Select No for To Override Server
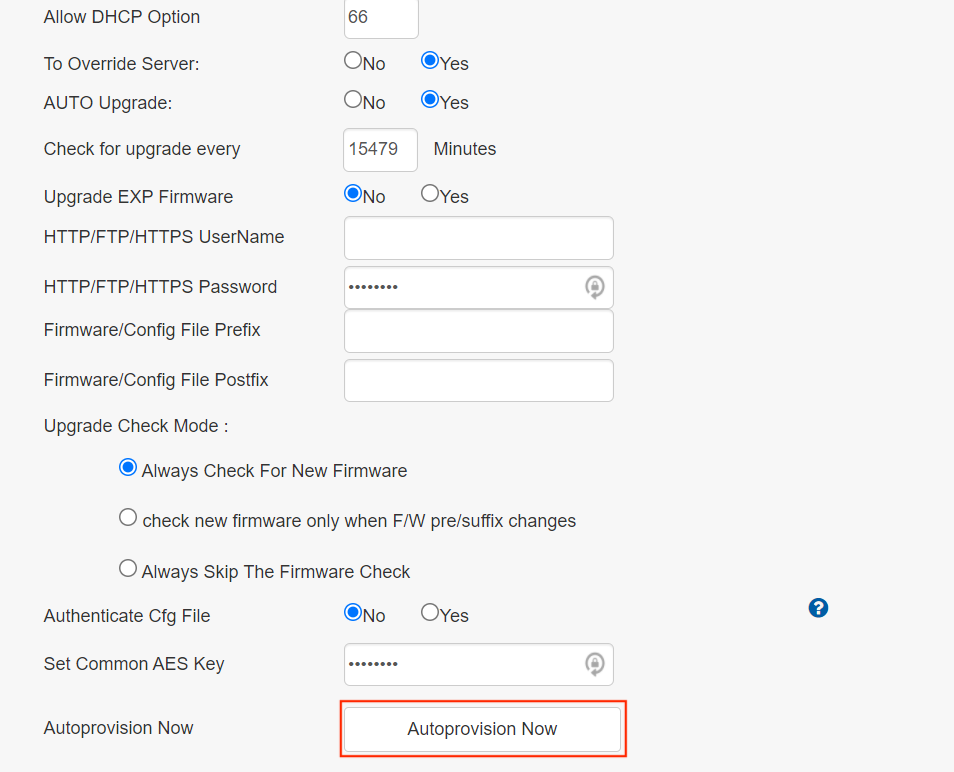 (x=353, y=61)
